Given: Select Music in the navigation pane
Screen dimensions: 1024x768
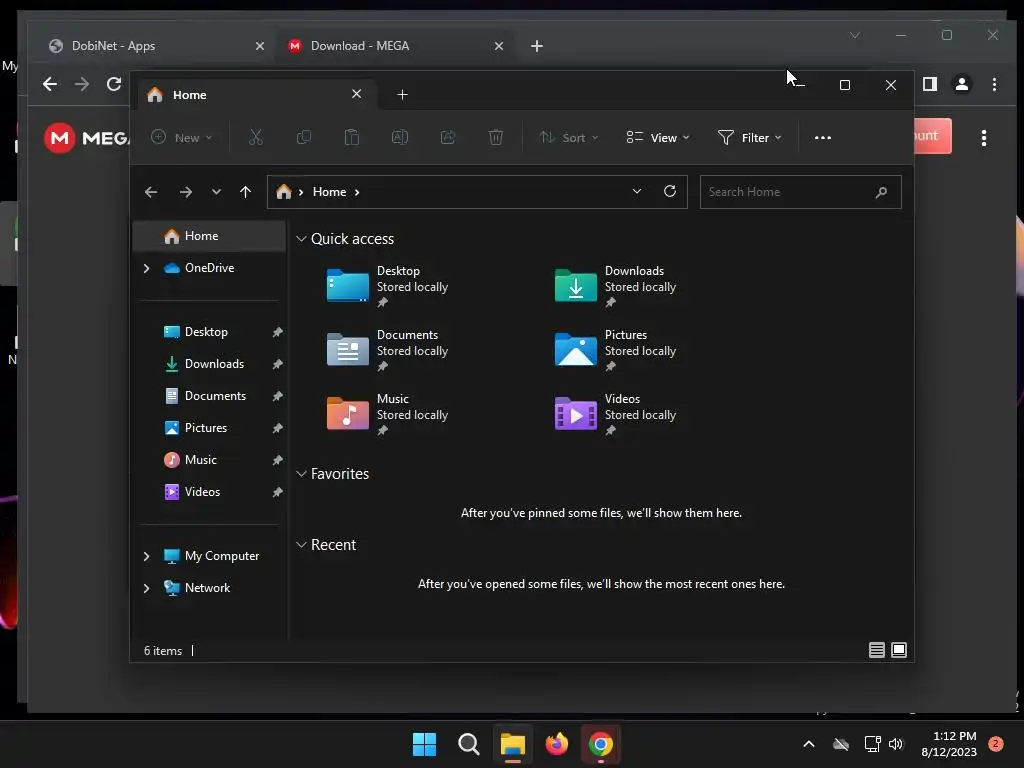Looking at the screenshot, I should (x=209, y=460).
